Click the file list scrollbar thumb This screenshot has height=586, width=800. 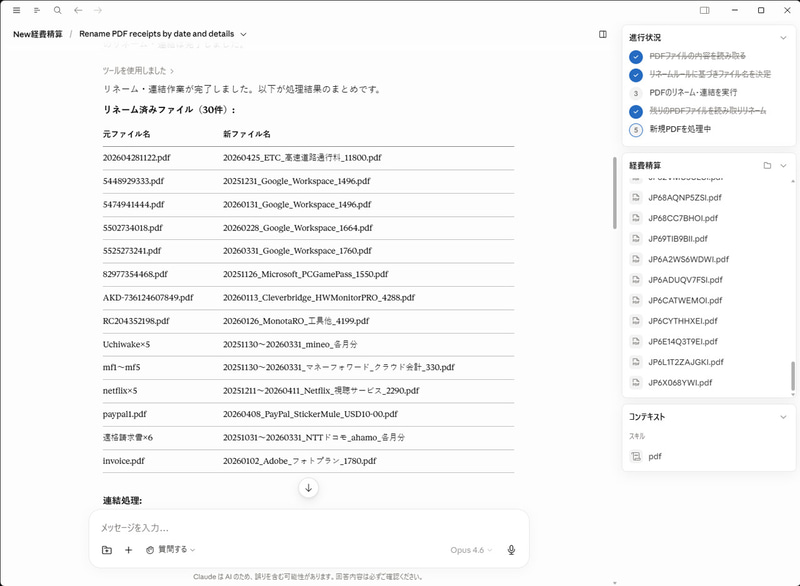pos(792,376)
